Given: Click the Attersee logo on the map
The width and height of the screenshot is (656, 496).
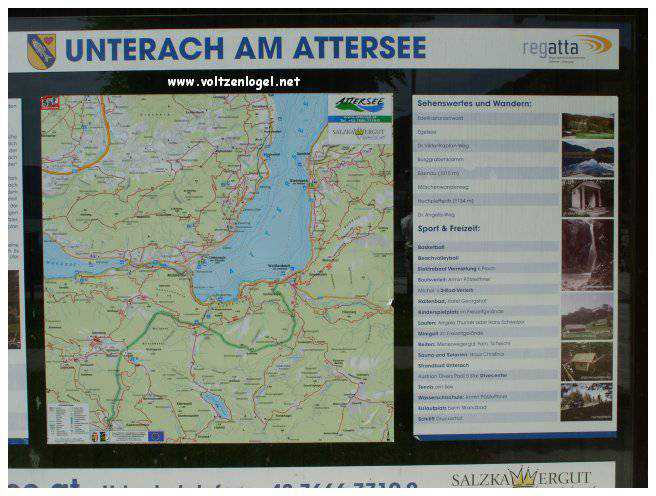Looking at the screenshot, I should (359, 105).
